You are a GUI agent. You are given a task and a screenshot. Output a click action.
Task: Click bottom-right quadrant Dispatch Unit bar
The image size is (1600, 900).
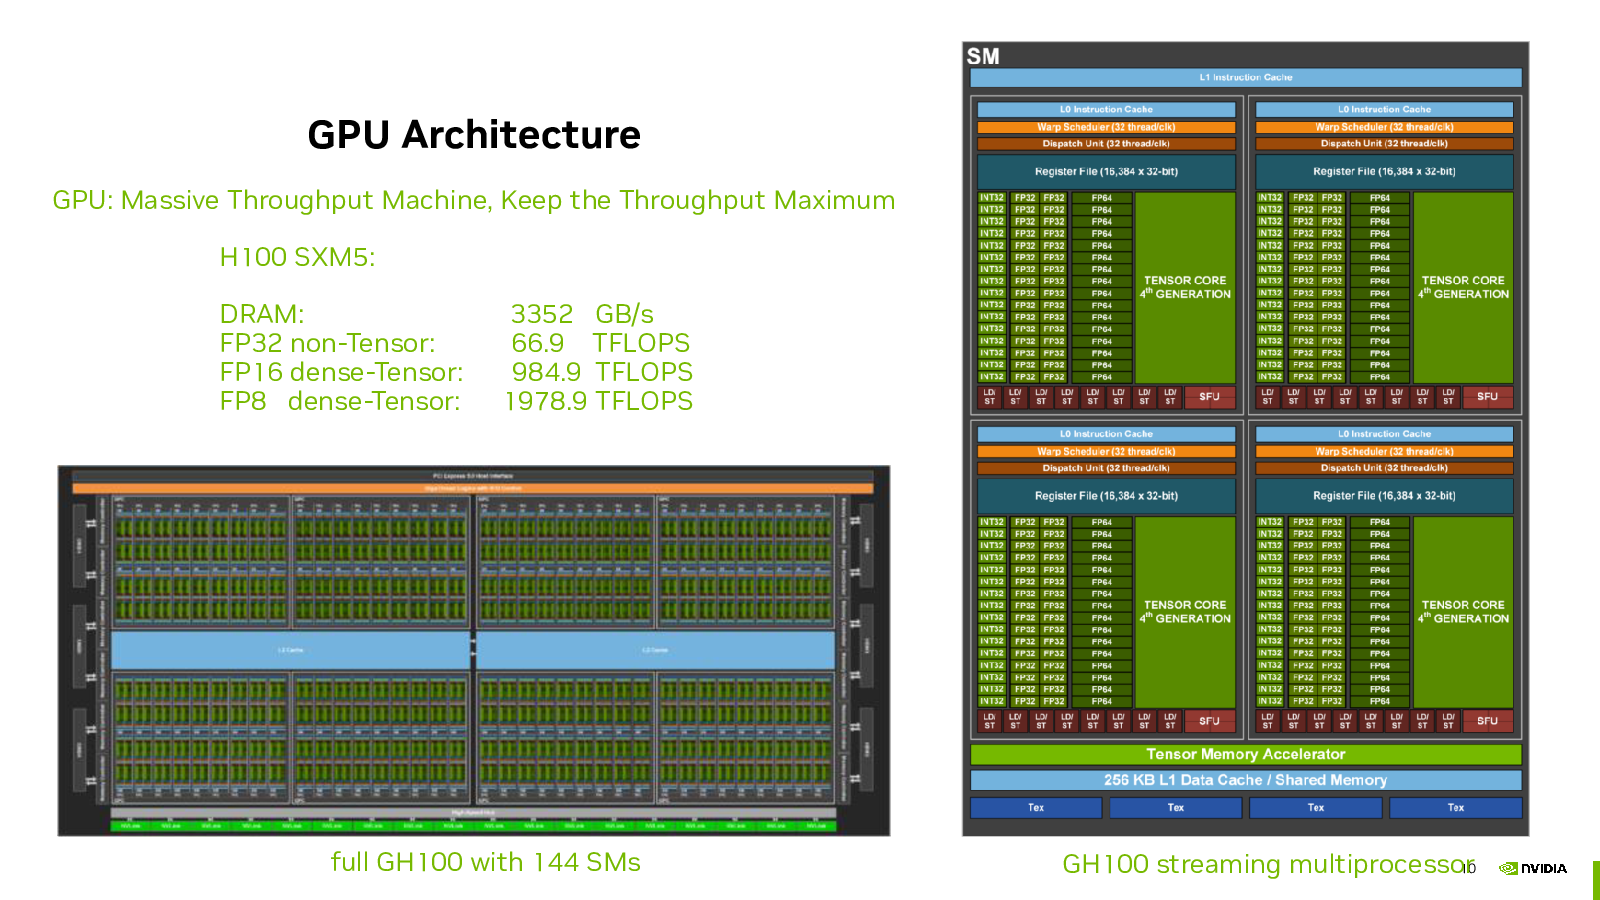[1385, 468]
